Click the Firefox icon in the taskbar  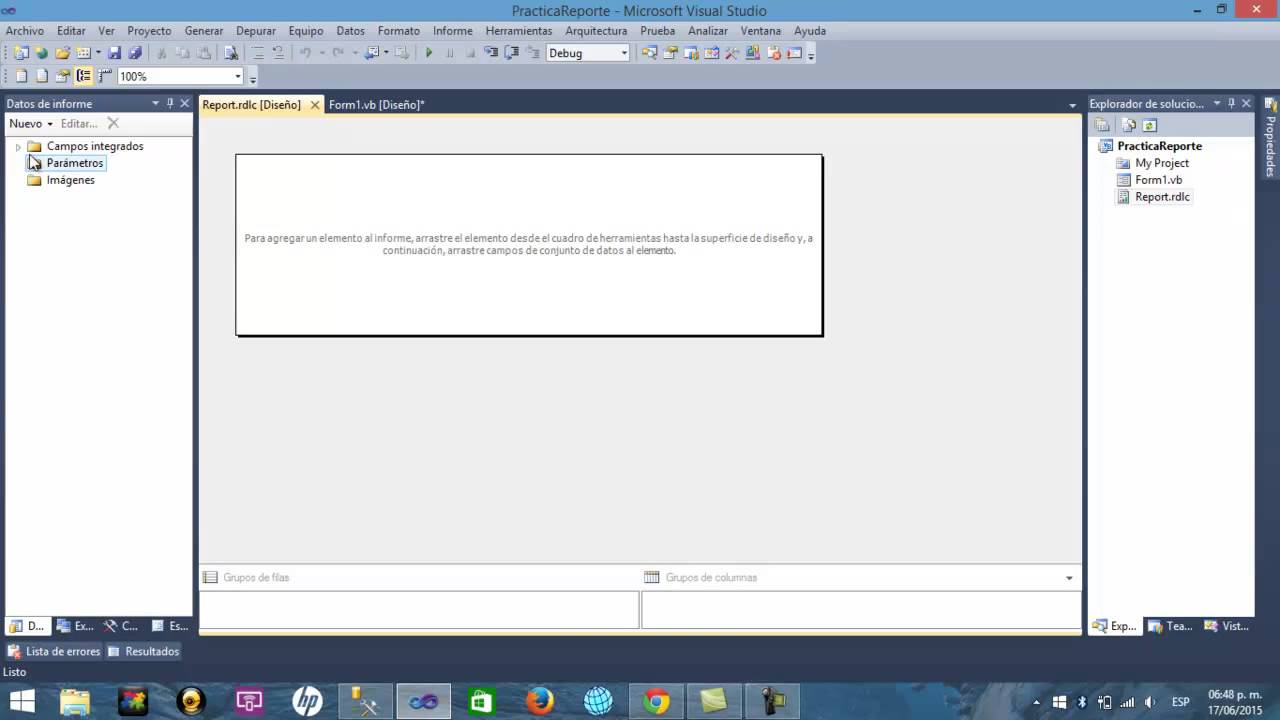pos(540,701)
